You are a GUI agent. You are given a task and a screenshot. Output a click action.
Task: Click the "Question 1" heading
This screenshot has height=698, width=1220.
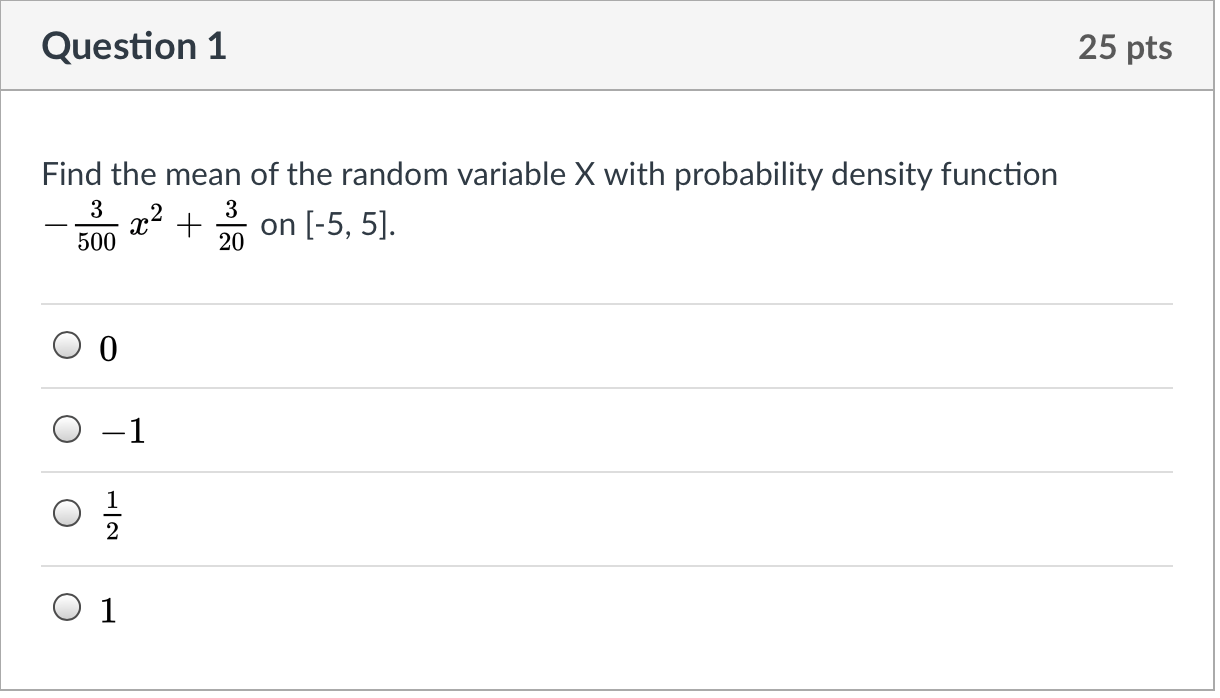(x=135, y=47)
